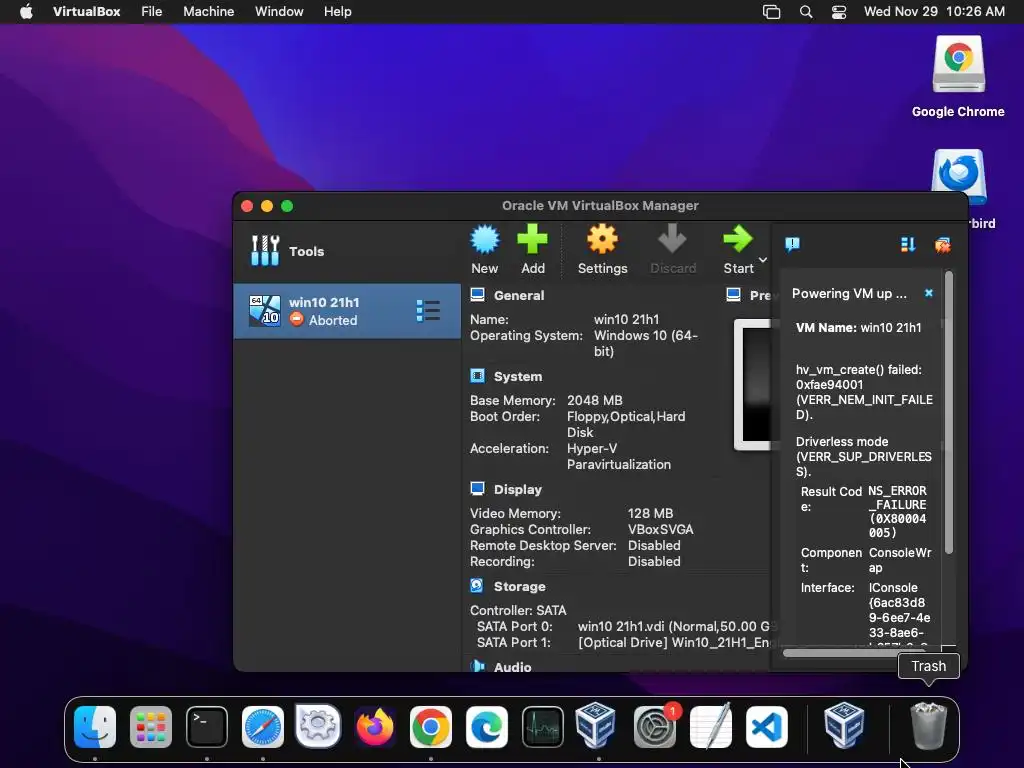Open Finder from the dock
The image size is (1024, 768).
click(x=95, y=726)
